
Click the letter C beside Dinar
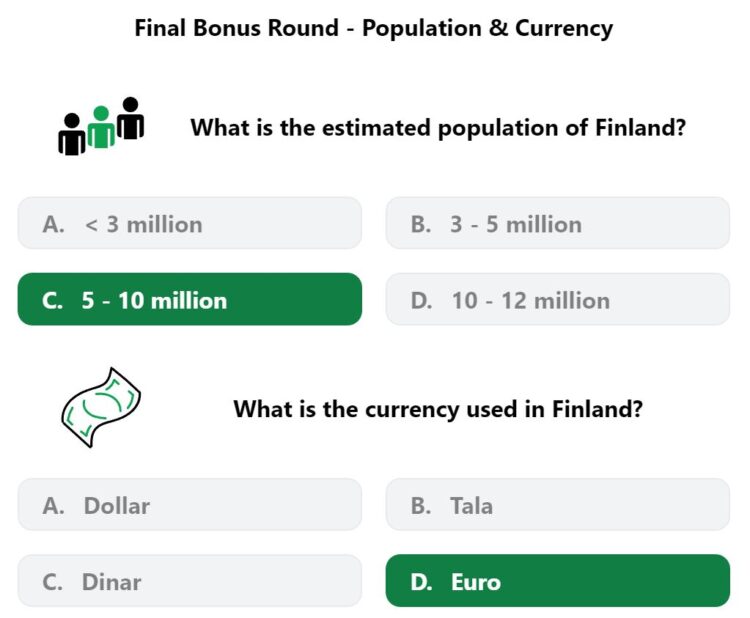click(53, 582)
